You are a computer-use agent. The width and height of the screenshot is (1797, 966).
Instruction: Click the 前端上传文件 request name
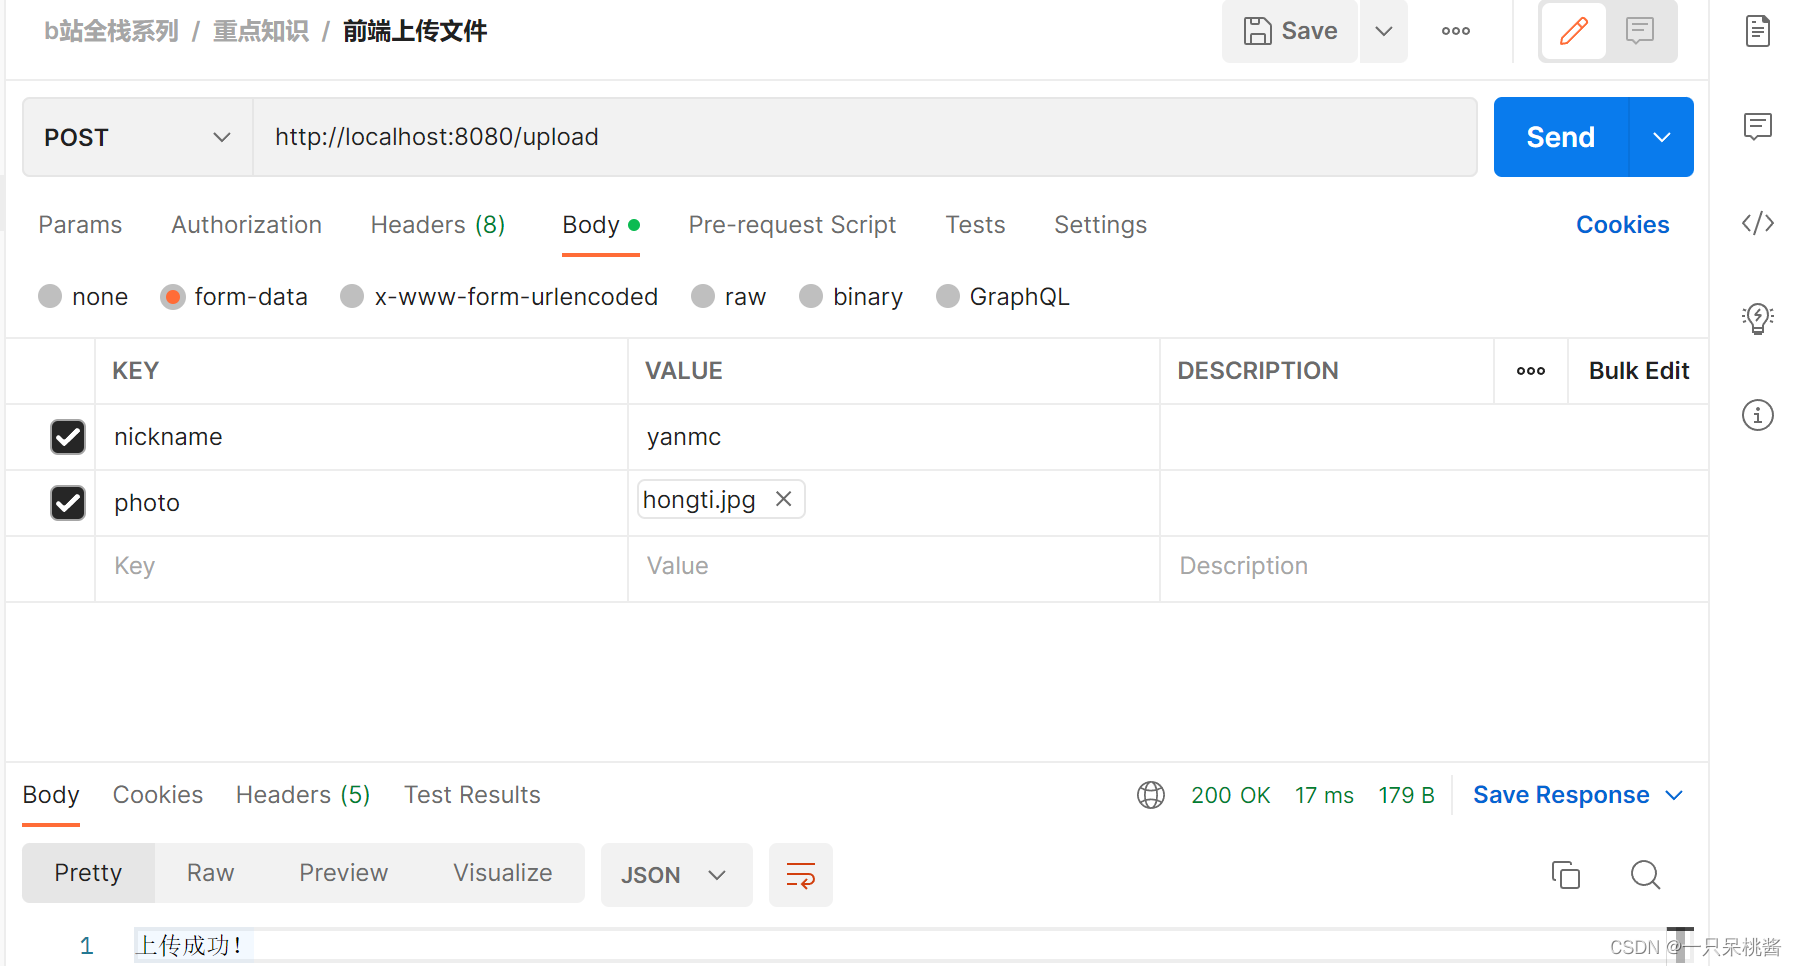(415, 31)
